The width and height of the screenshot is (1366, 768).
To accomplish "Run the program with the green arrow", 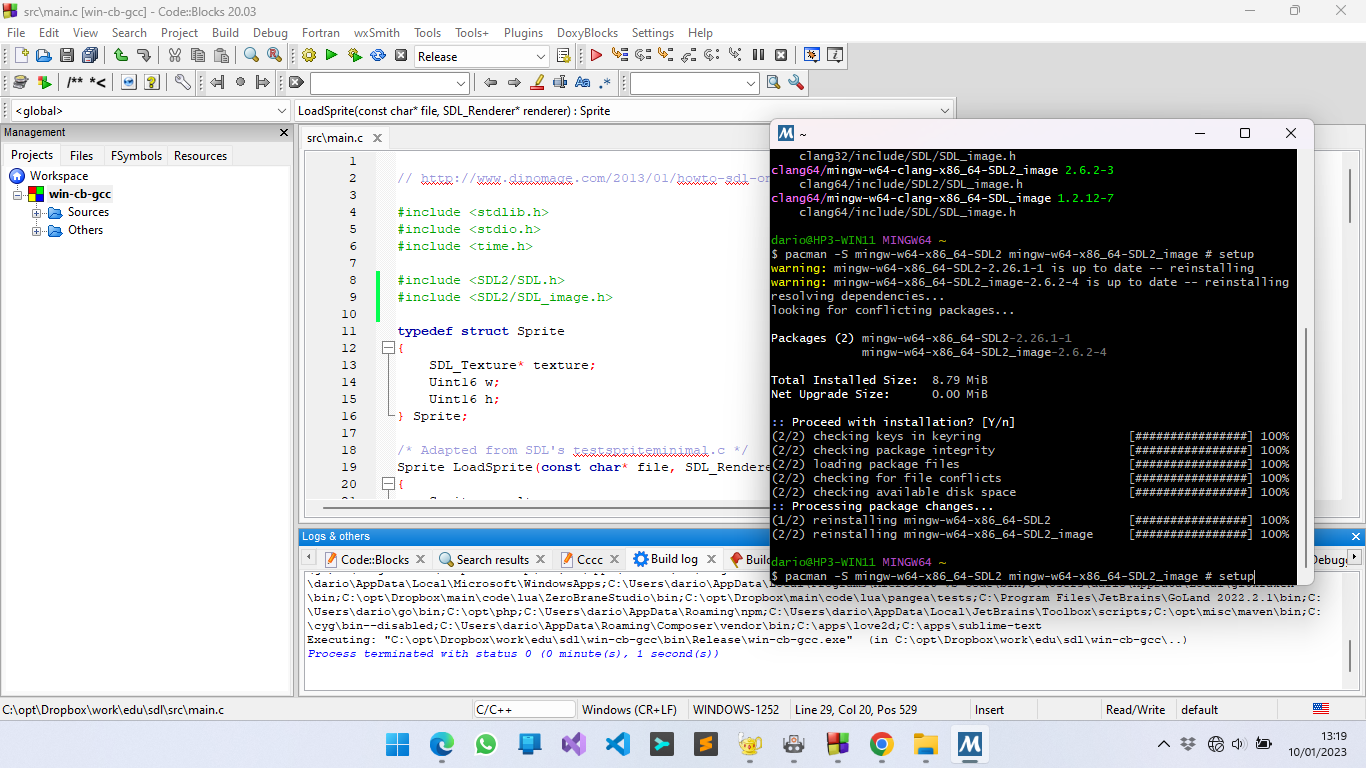I will pos(331,56).
